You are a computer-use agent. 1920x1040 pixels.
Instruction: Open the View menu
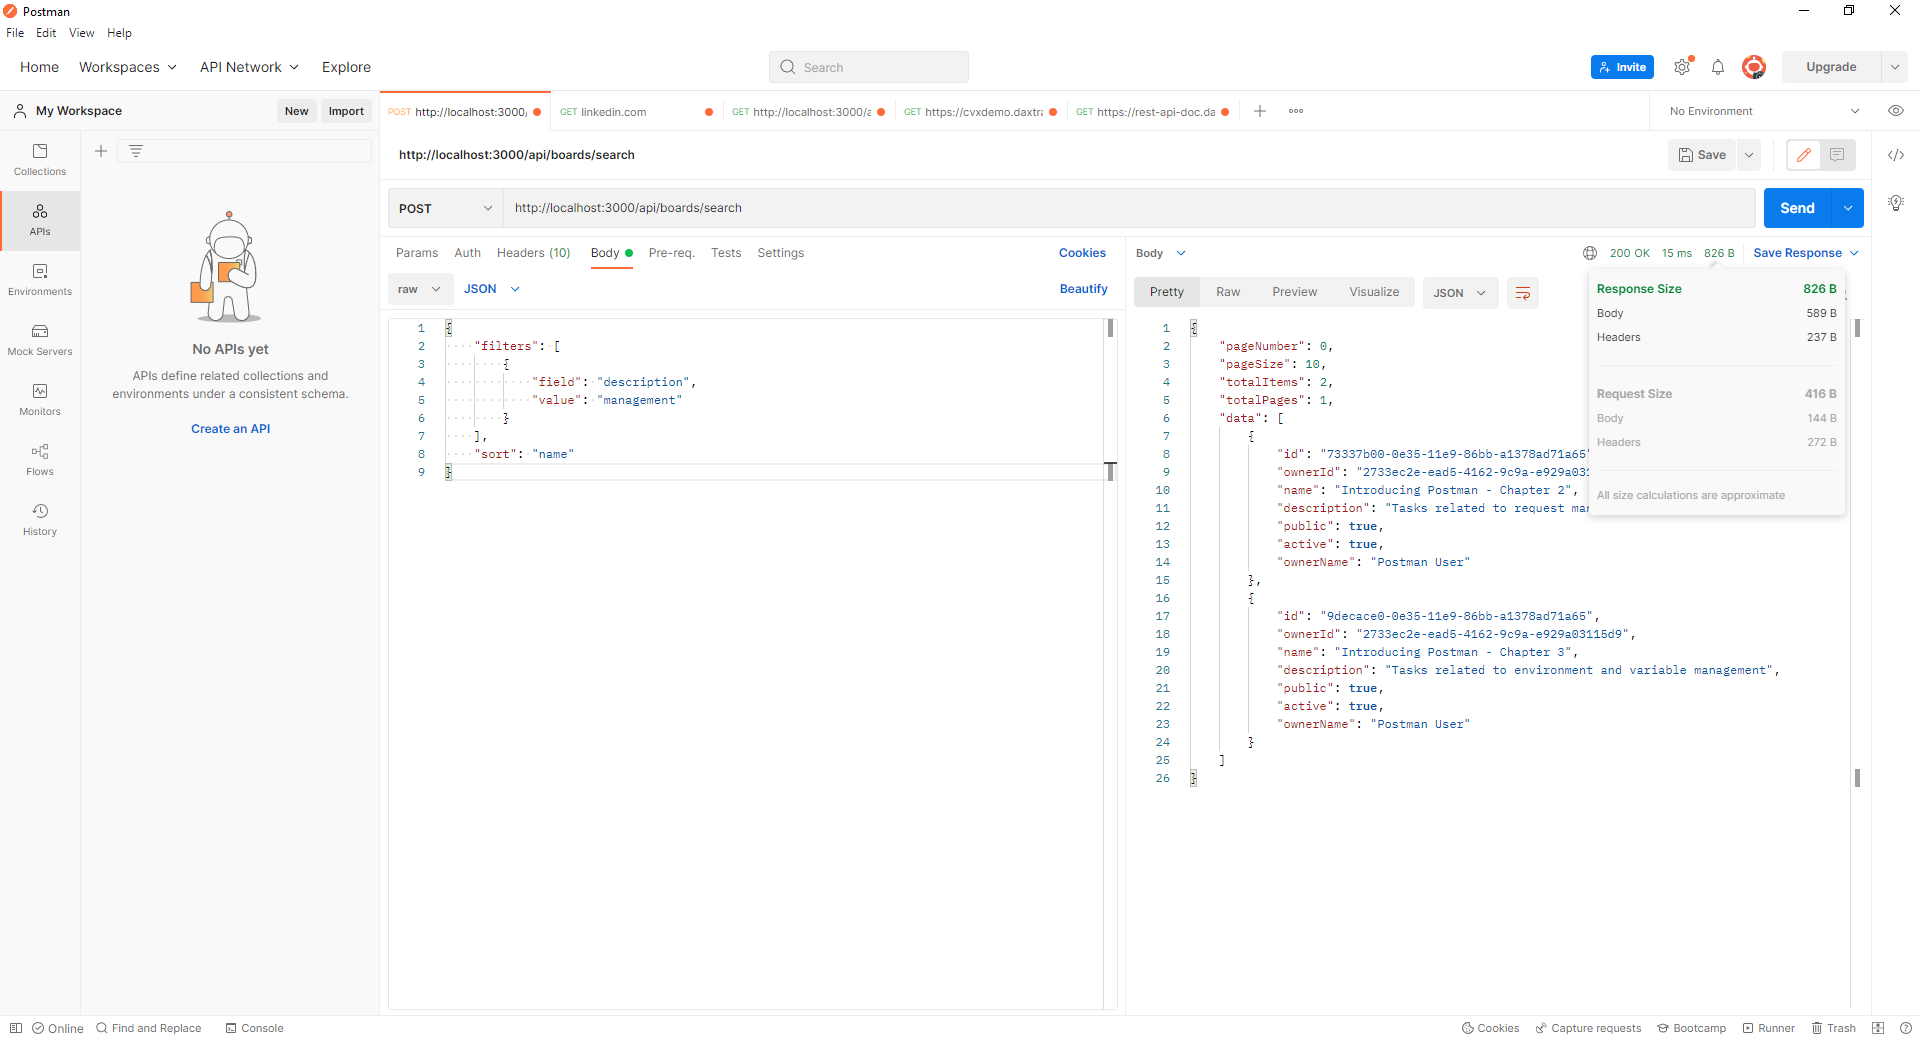(x=81, y=33)
